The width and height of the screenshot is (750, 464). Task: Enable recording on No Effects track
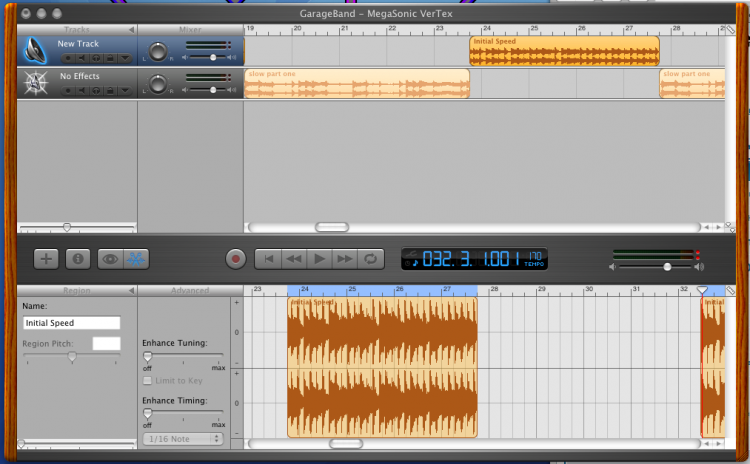coord(68,90)
